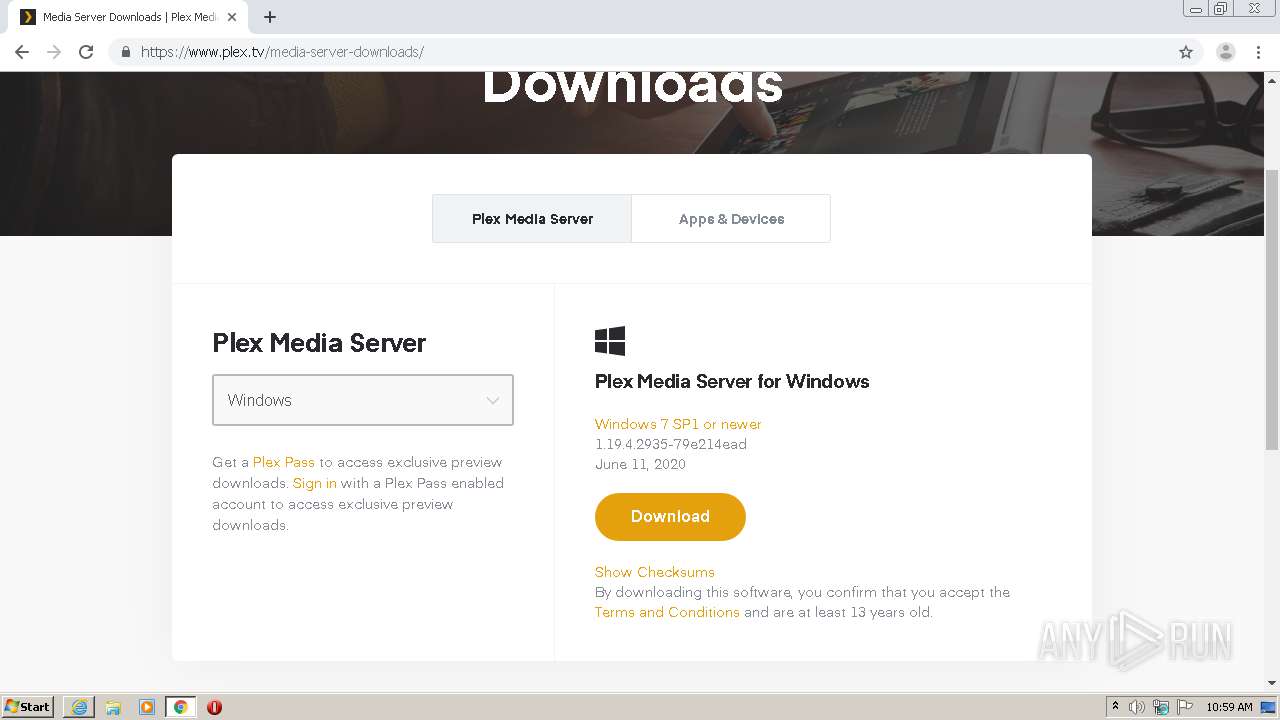Click the browser forward arrow
The width and height of the screenshot is (1280, 720).
(x=54, y=52)
